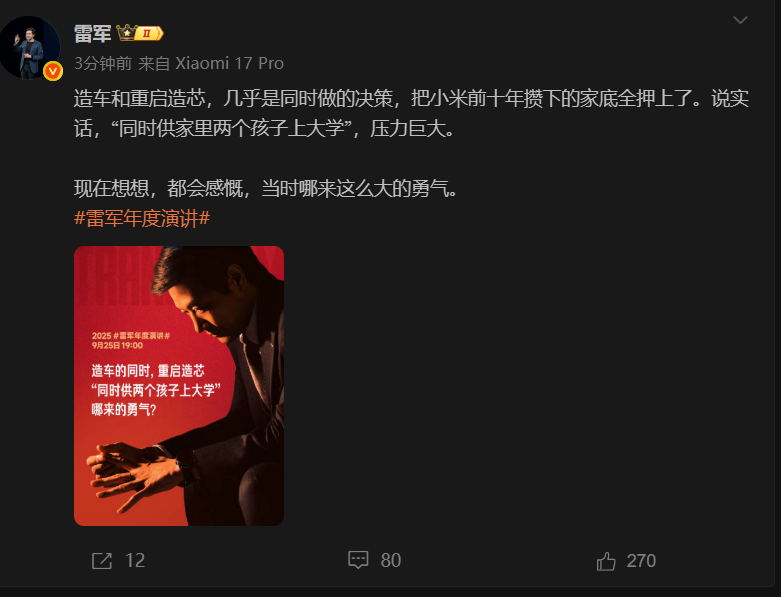Click the crown membership badge icon

click(x=127, y=33)
